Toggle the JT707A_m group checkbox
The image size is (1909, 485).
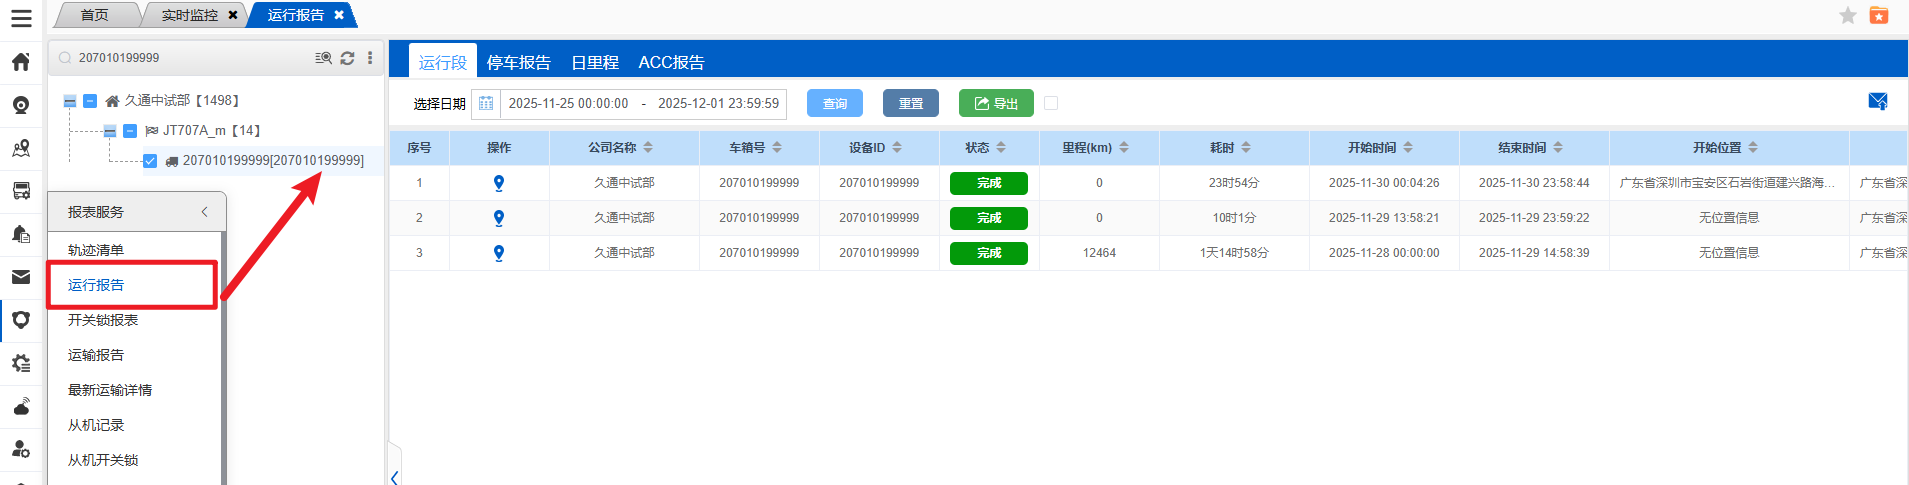pyautogui.click(x=130, y=131)
